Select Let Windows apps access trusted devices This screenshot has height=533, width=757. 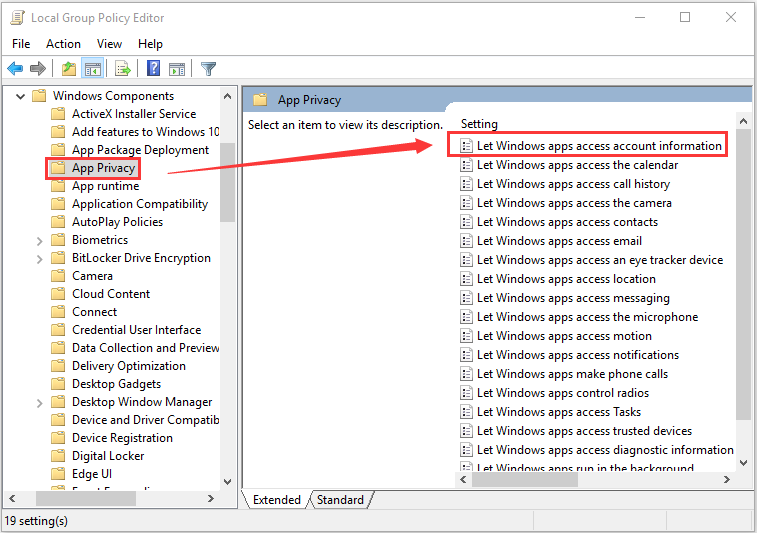584,431
